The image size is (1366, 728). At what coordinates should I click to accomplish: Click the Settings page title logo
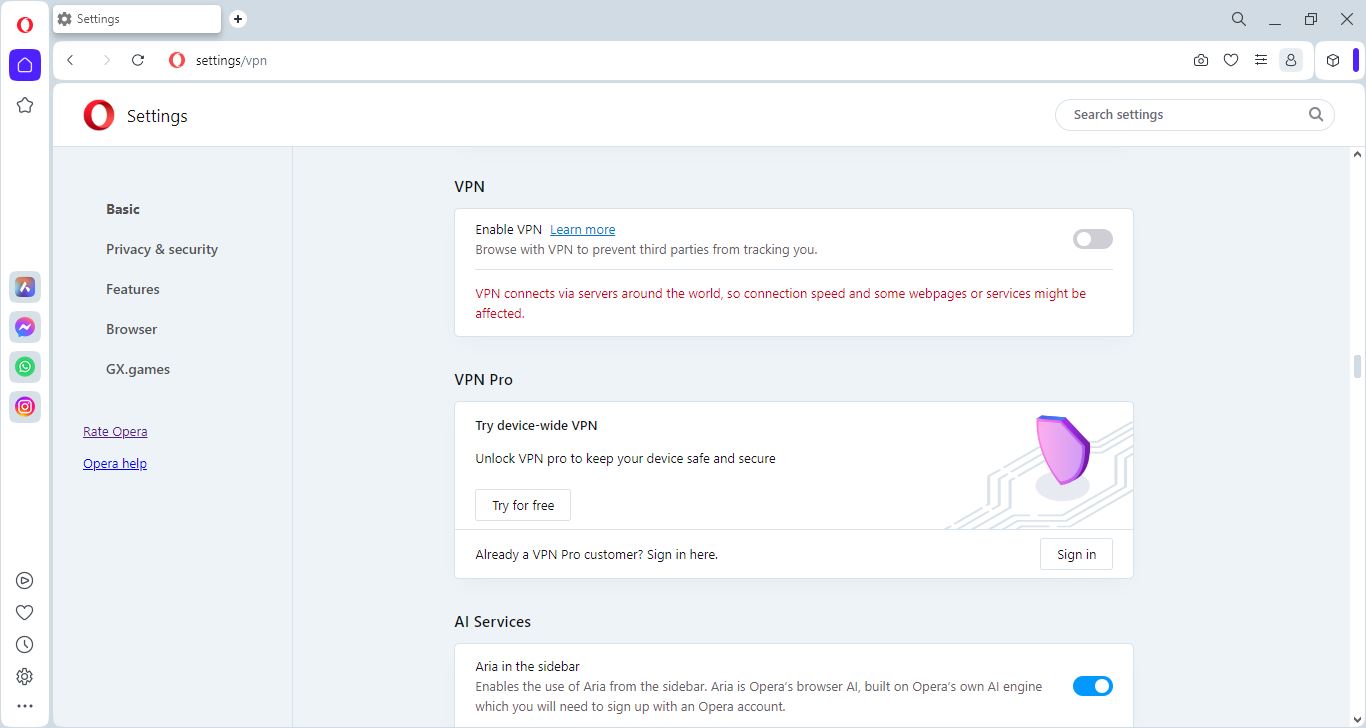99,115
